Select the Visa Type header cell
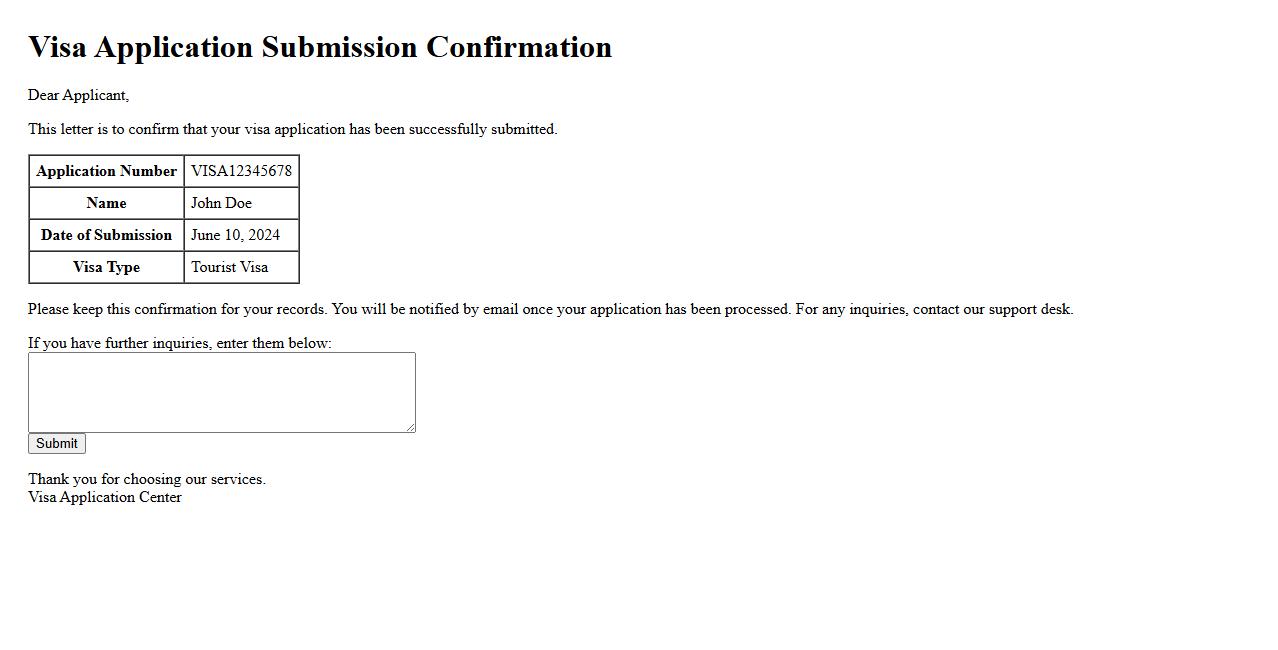 [106, 267]
